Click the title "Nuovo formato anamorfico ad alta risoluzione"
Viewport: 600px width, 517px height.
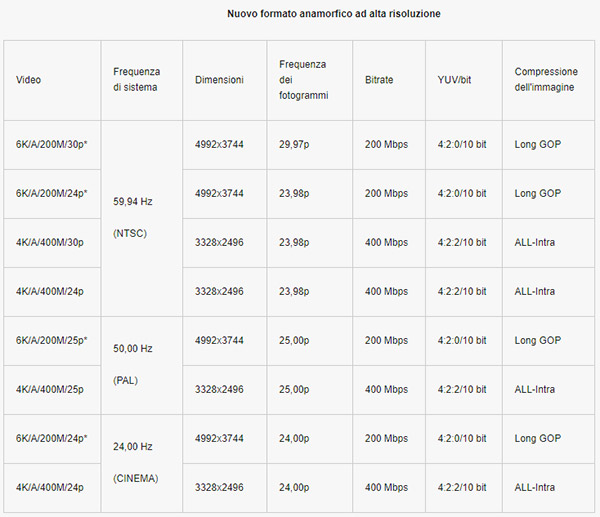[x=334, y=14]
